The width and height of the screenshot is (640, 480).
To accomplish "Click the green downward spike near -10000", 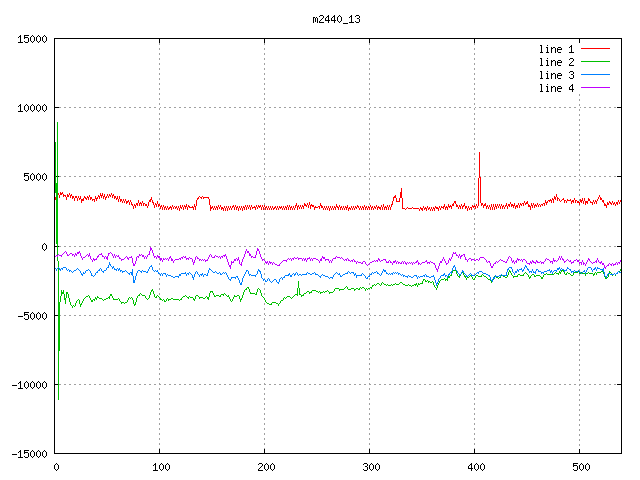I will point(58,390).
